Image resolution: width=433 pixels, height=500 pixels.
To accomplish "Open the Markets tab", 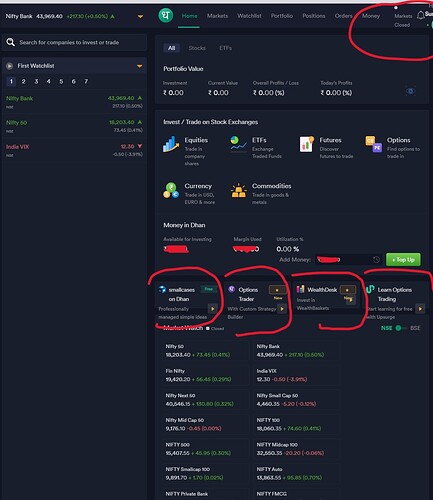I will click(x=217, y=16).
